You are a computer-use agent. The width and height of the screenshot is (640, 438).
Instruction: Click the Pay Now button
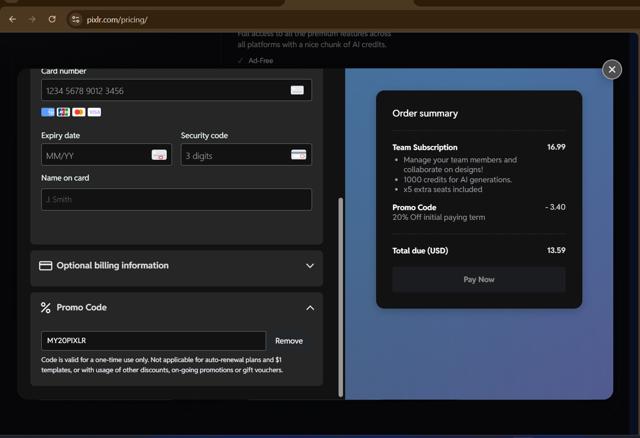479,280
